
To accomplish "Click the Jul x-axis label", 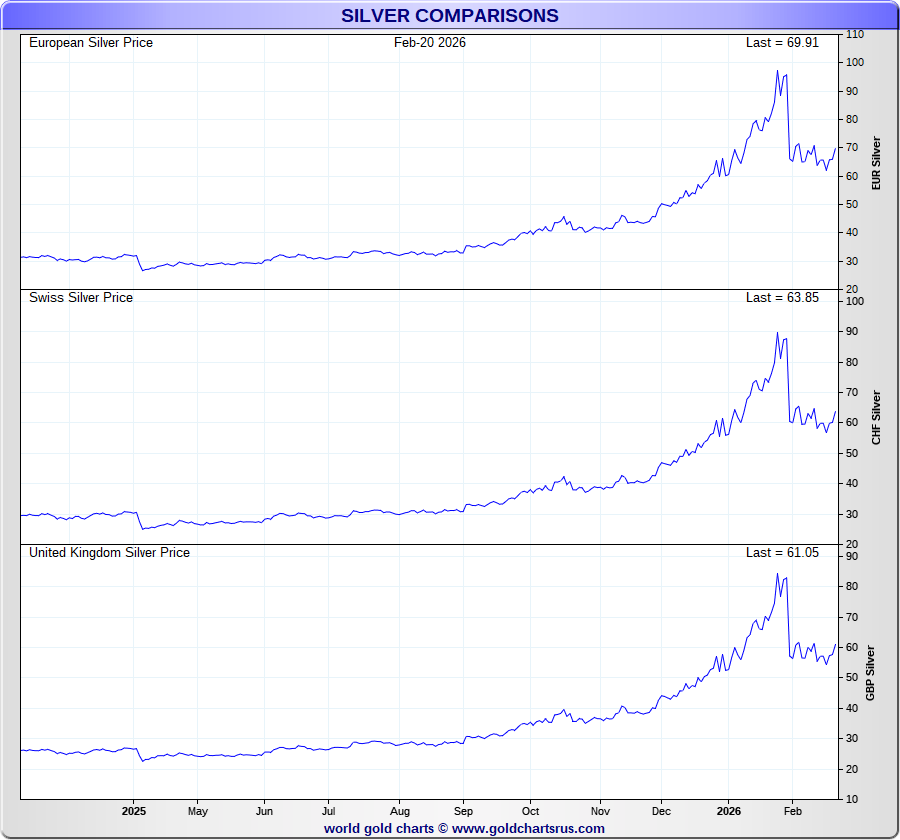I will click(x=328, y=811).
